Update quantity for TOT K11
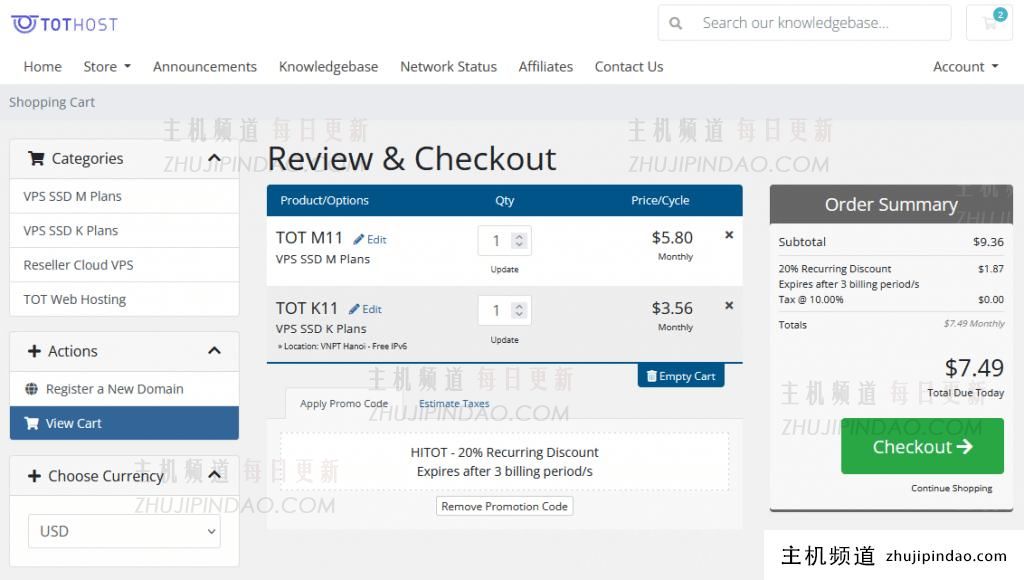This screenshot has height=580, width=1024. click(504, 340)
